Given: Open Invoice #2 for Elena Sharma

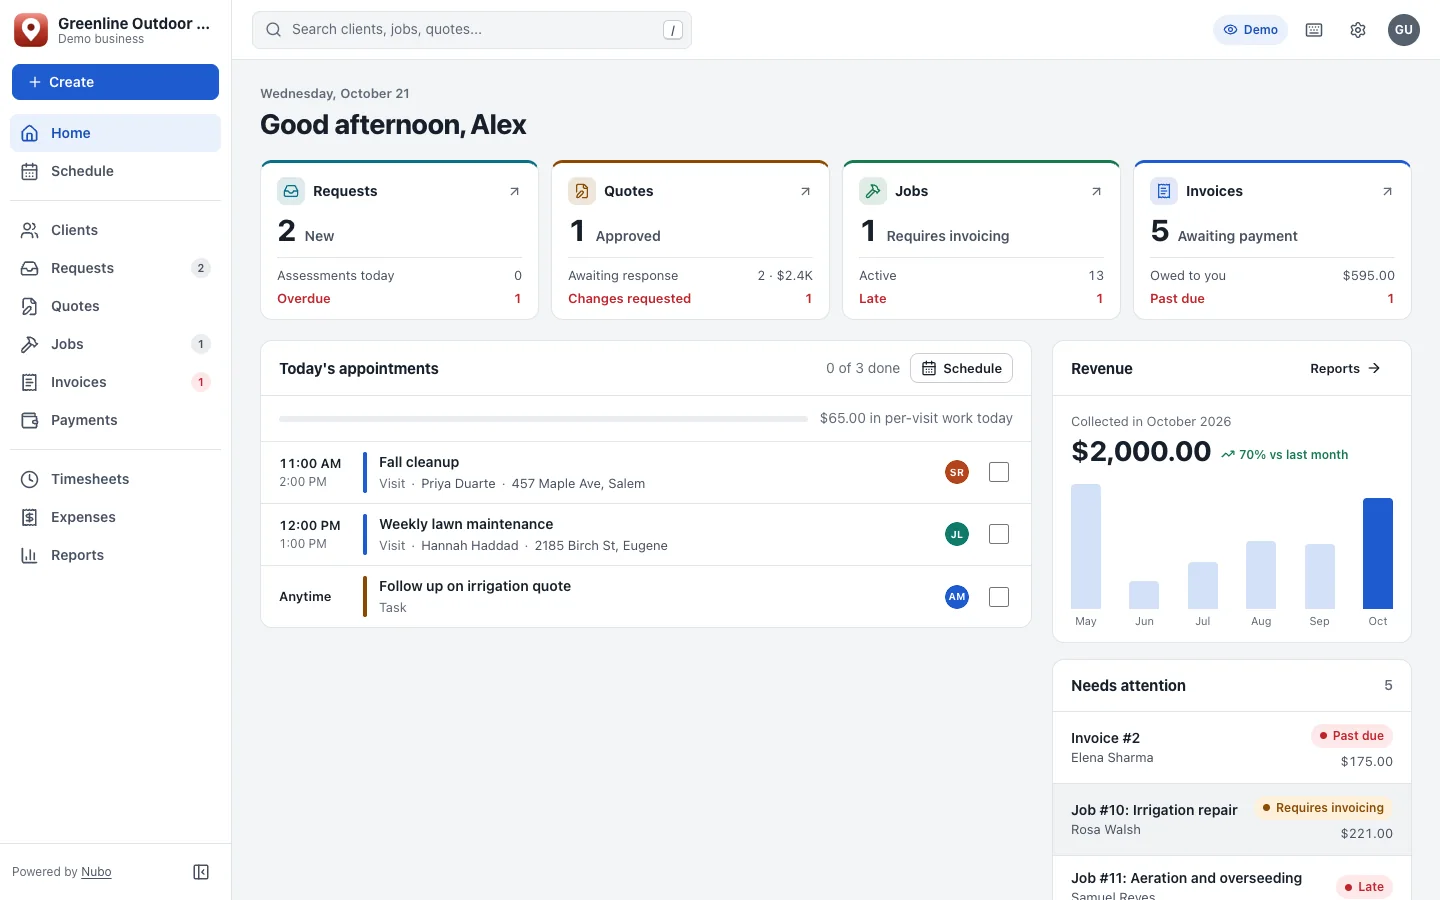Looking at the screenshot, I should (x=1232, y=748).
